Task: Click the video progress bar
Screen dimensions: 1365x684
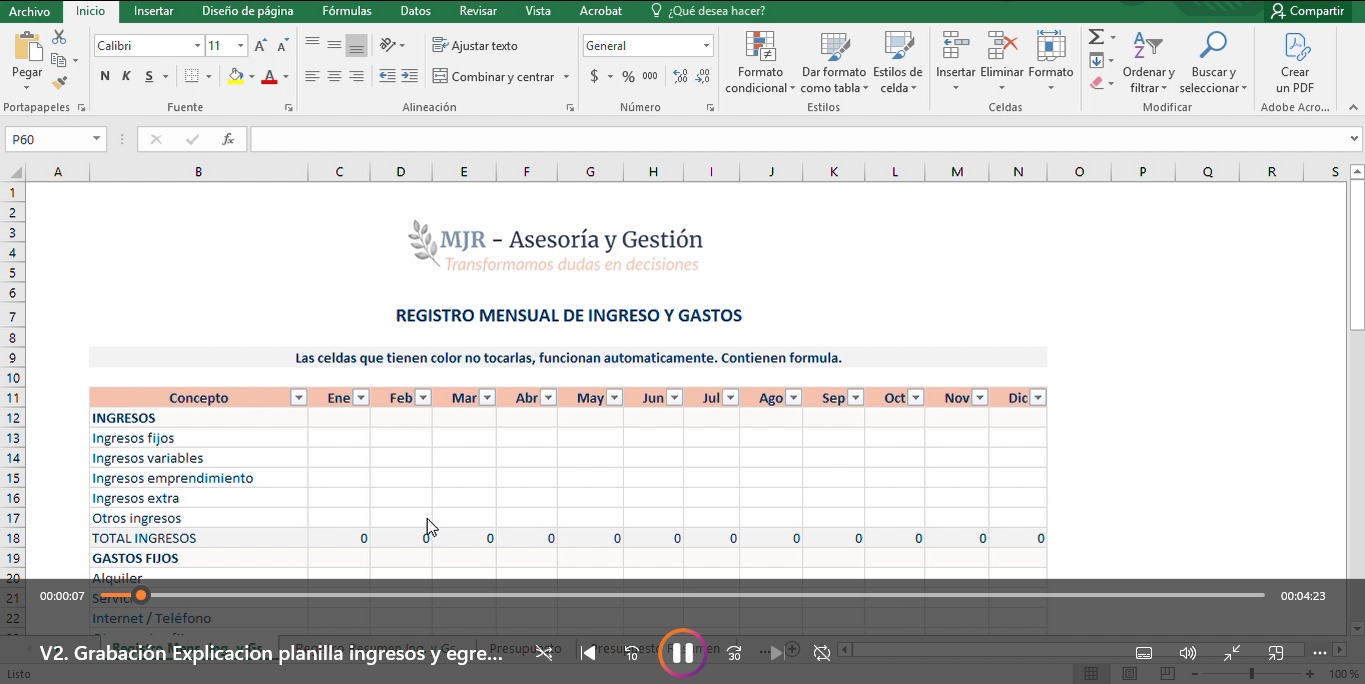Action: click(x=682, y=595)
